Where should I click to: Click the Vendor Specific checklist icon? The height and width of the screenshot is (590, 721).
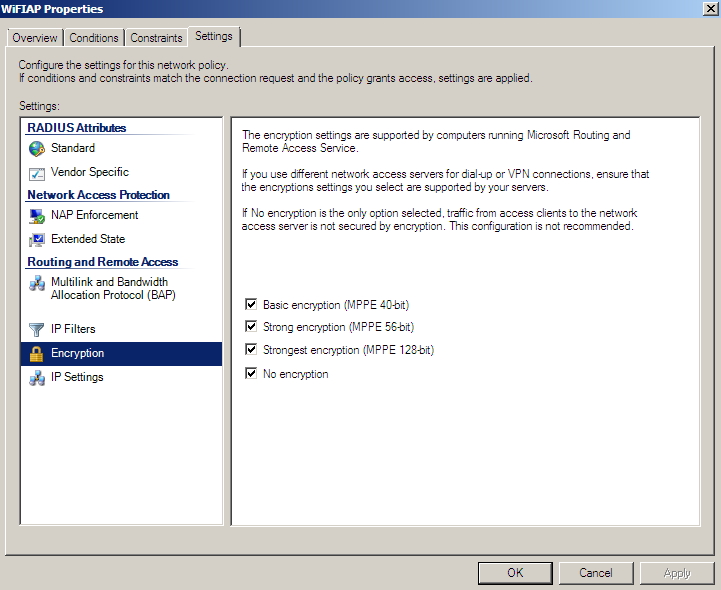tap(37, 173)
